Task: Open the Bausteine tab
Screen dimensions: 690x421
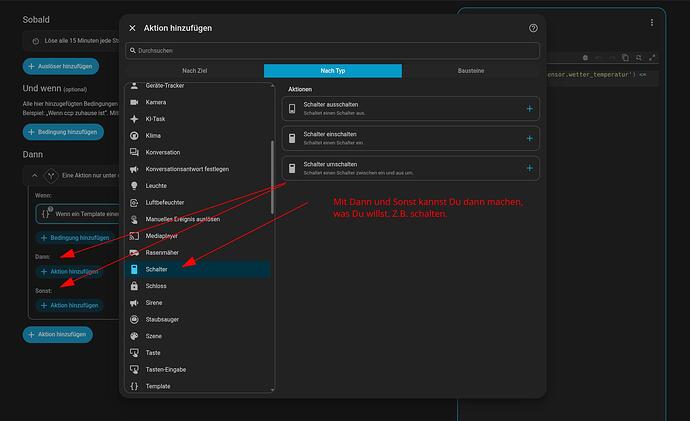Action: [470, 71]
